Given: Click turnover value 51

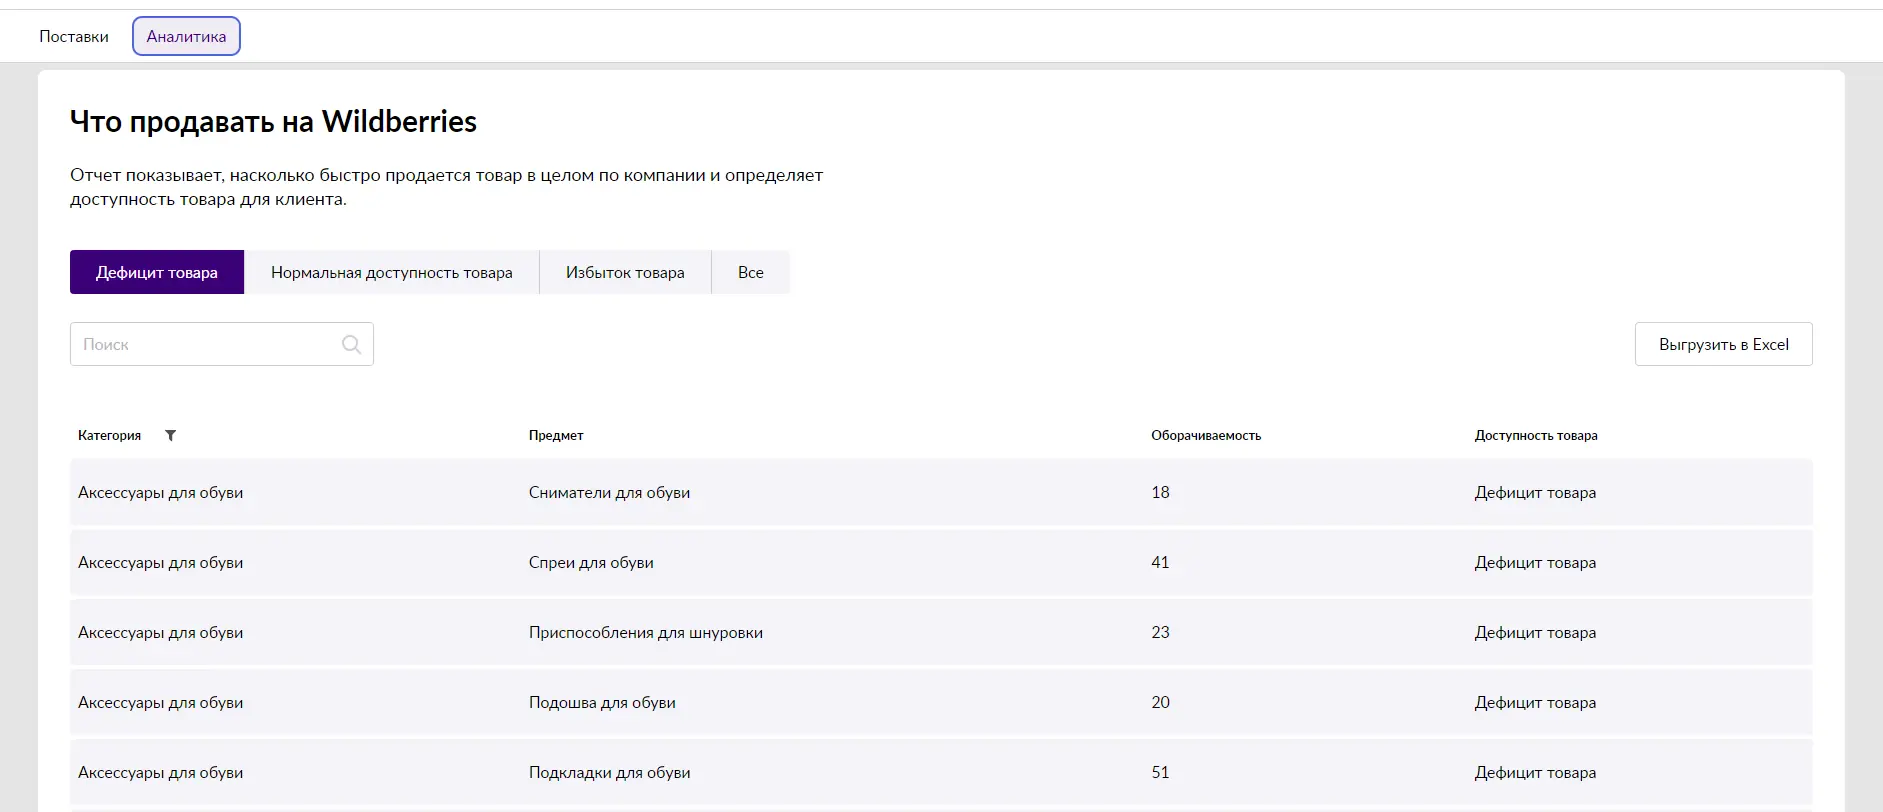Looking at the screenshot, I should point(1160,772).
